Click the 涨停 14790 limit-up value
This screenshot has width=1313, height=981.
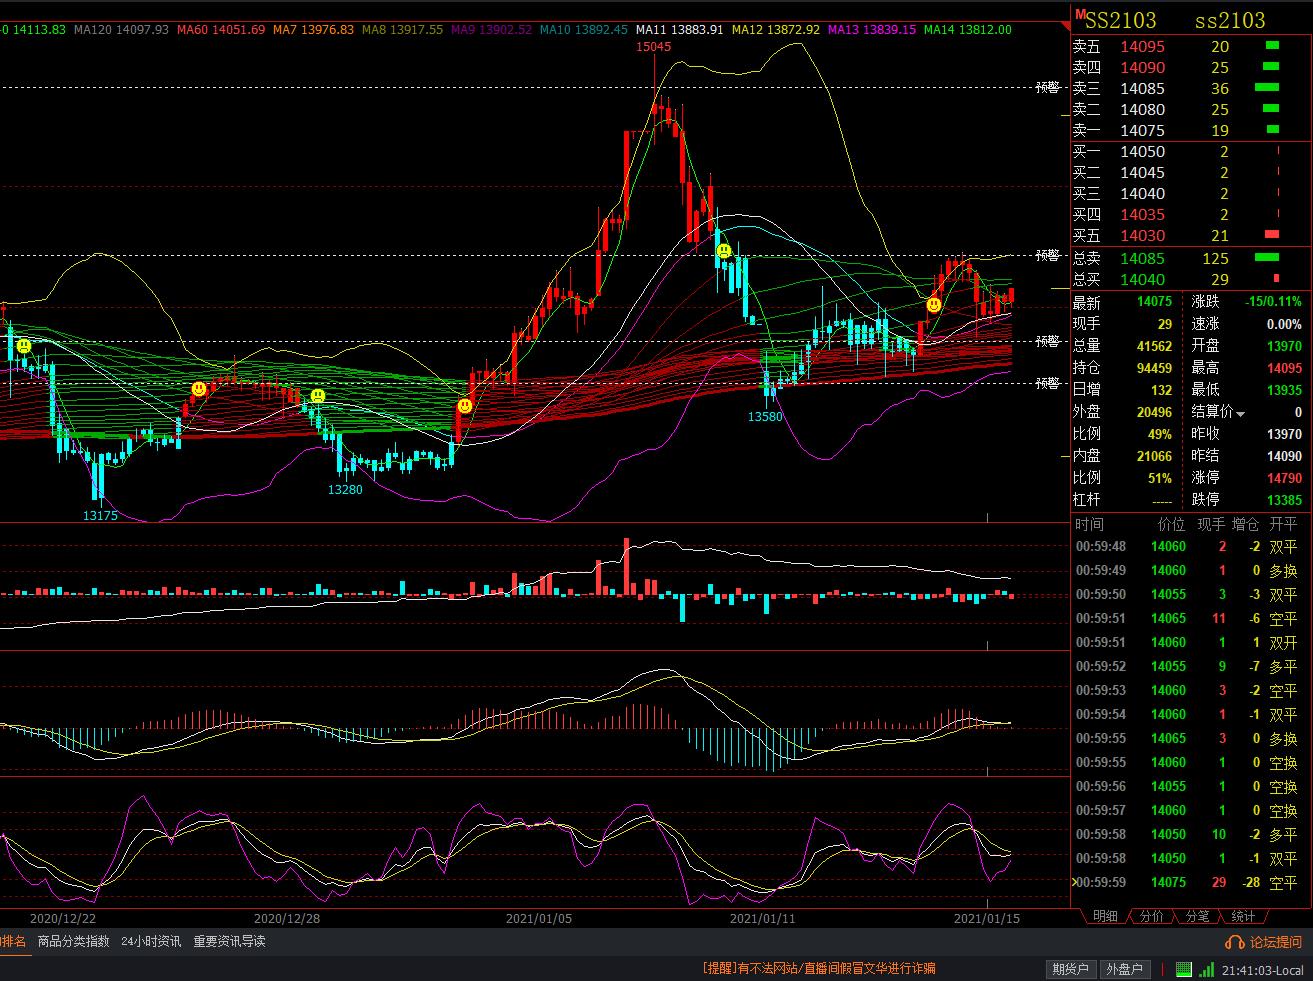click(x=1284, y=478)
